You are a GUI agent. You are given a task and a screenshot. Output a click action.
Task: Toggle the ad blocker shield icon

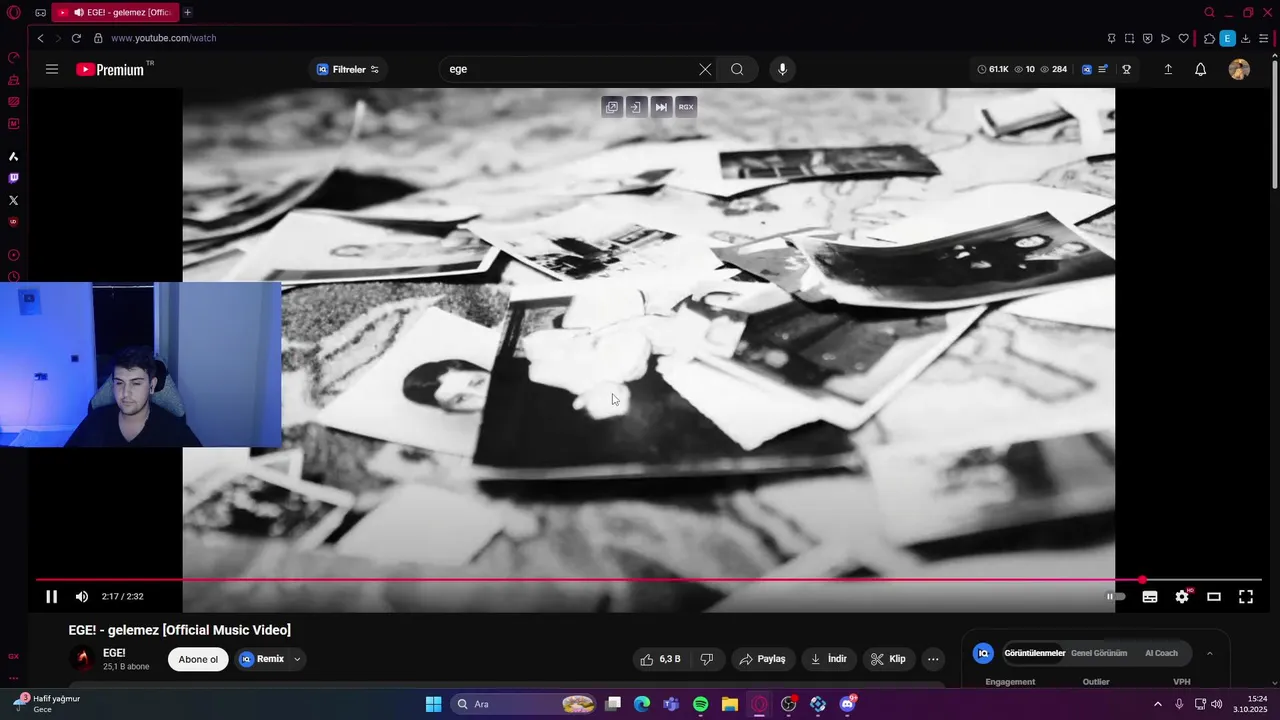click(x=1147, y=38)
